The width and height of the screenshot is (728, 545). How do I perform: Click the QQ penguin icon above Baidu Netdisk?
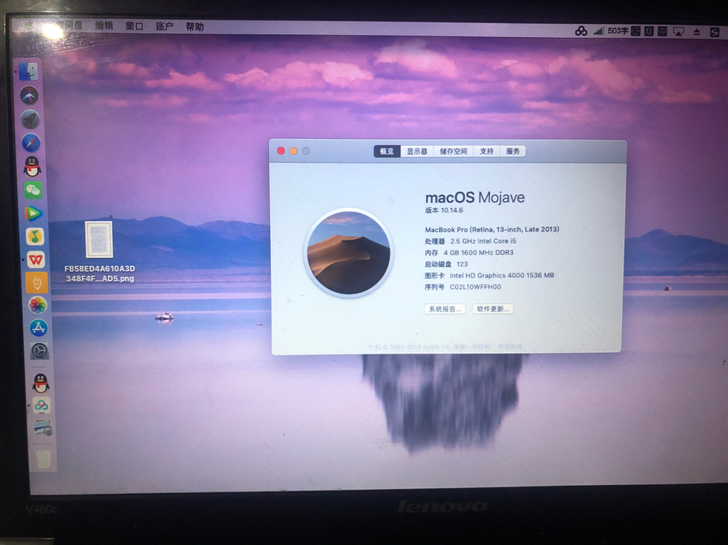coord(41,383)
